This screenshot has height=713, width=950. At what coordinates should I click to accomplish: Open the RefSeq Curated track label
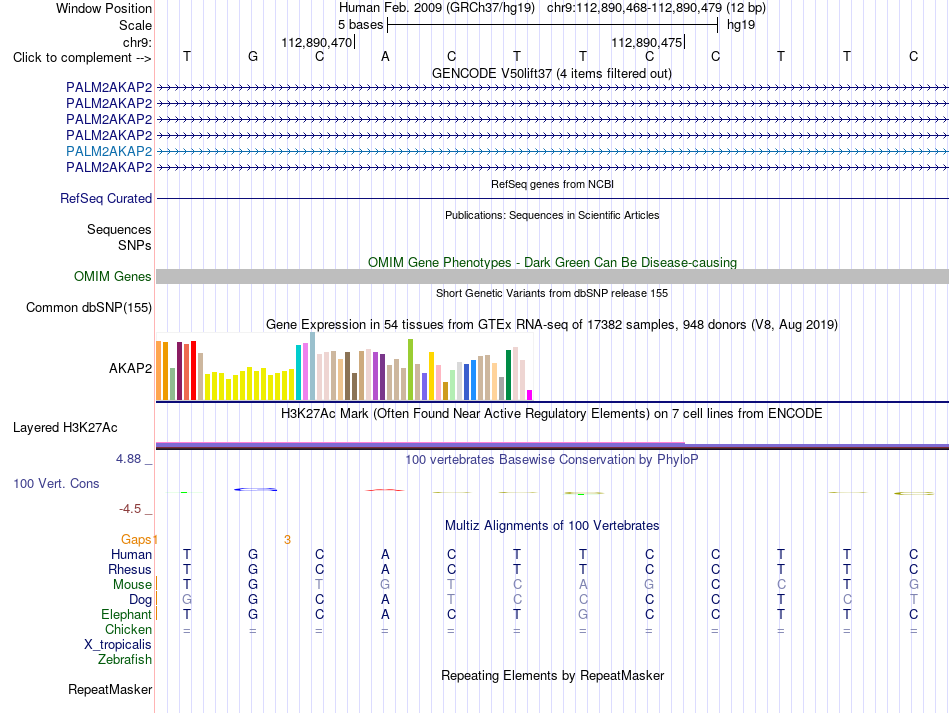(x=106, y=199)
